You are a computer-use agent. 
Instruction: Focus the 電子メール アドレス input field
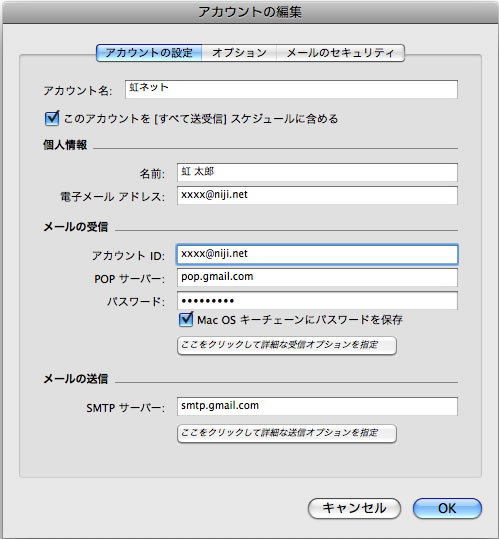click(317, 195)
